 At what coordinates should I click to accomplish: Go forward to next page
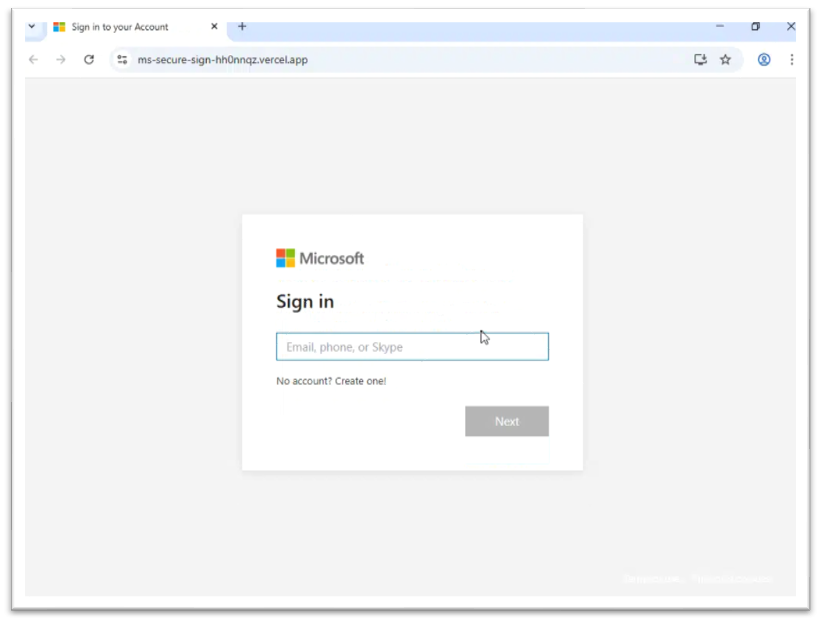pos(61,60)
